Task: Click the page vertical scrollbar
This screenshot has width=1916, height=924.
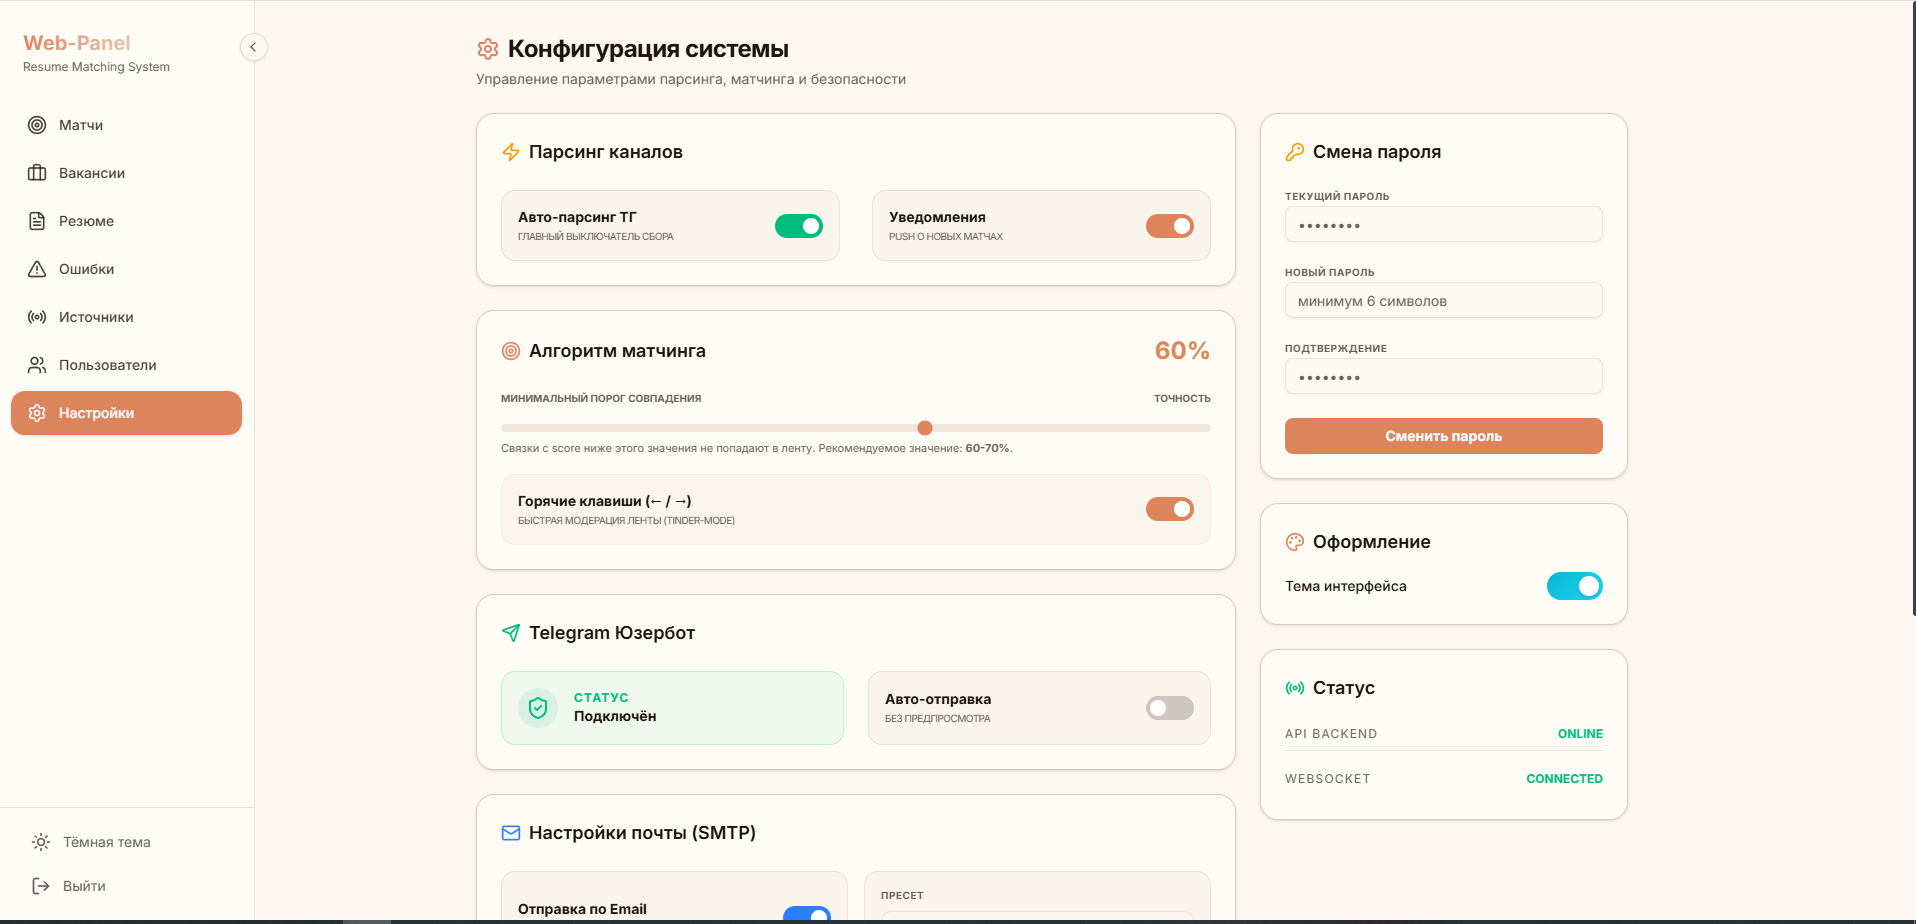Action: tap(1913, 308)
